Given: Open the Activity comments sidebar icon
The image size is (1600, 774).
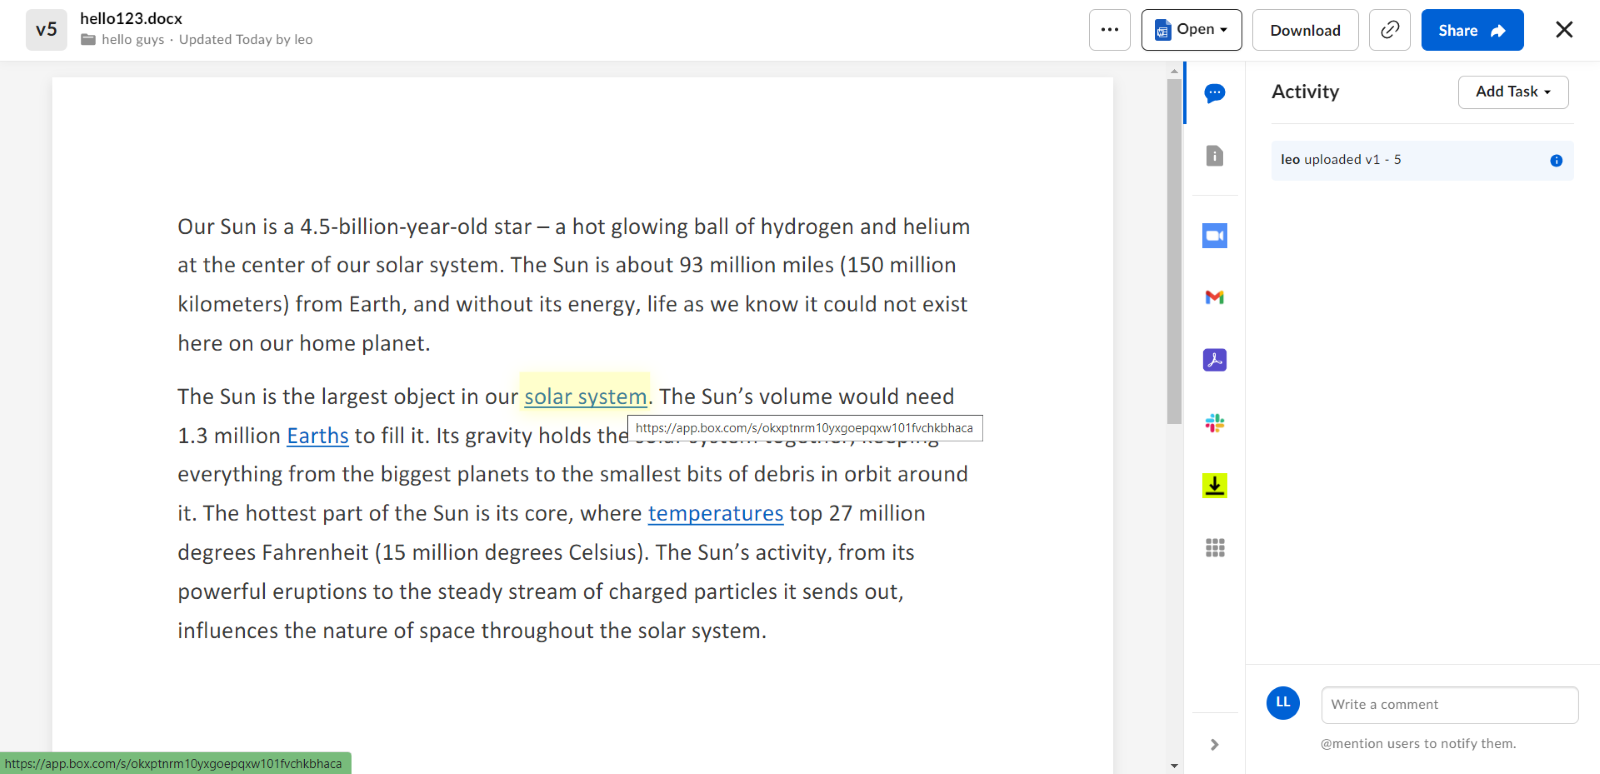Looking at the screenshot, I should click(1214, 94).
